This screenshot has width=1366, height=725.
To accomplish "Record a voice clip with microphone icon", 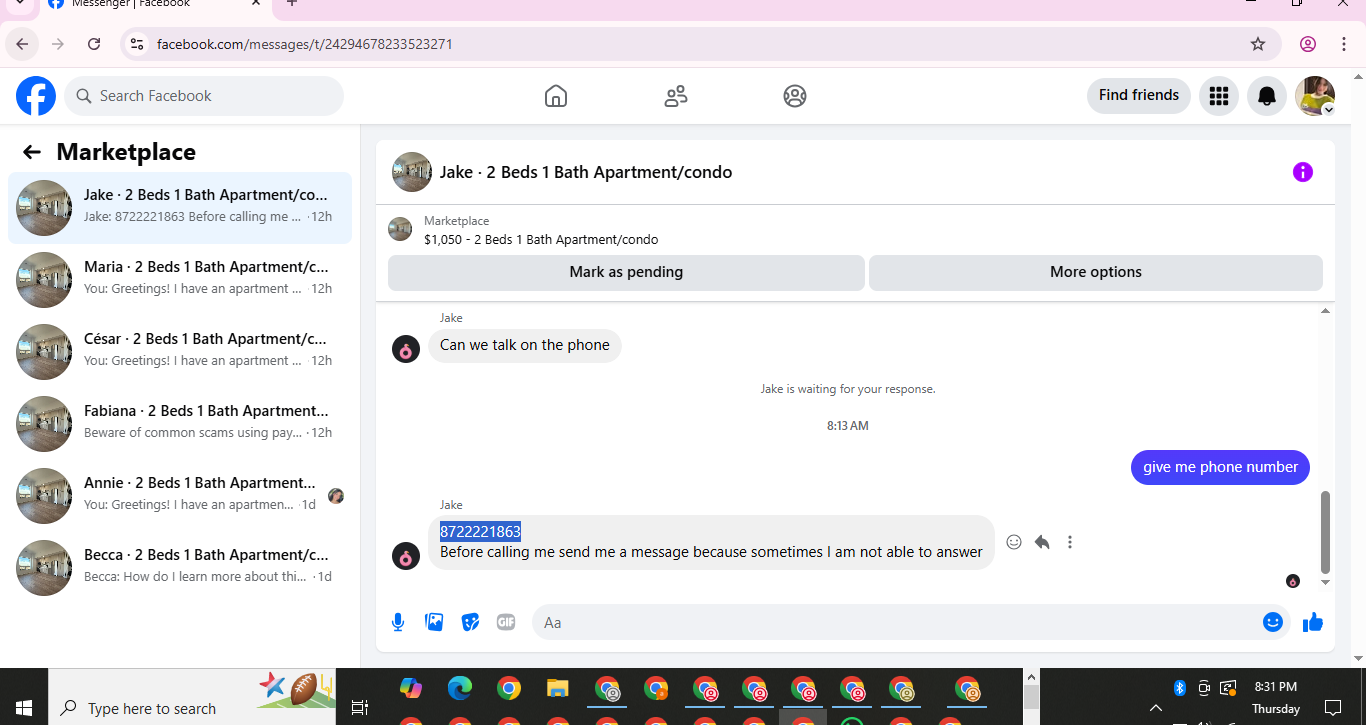I will (398, 622).
